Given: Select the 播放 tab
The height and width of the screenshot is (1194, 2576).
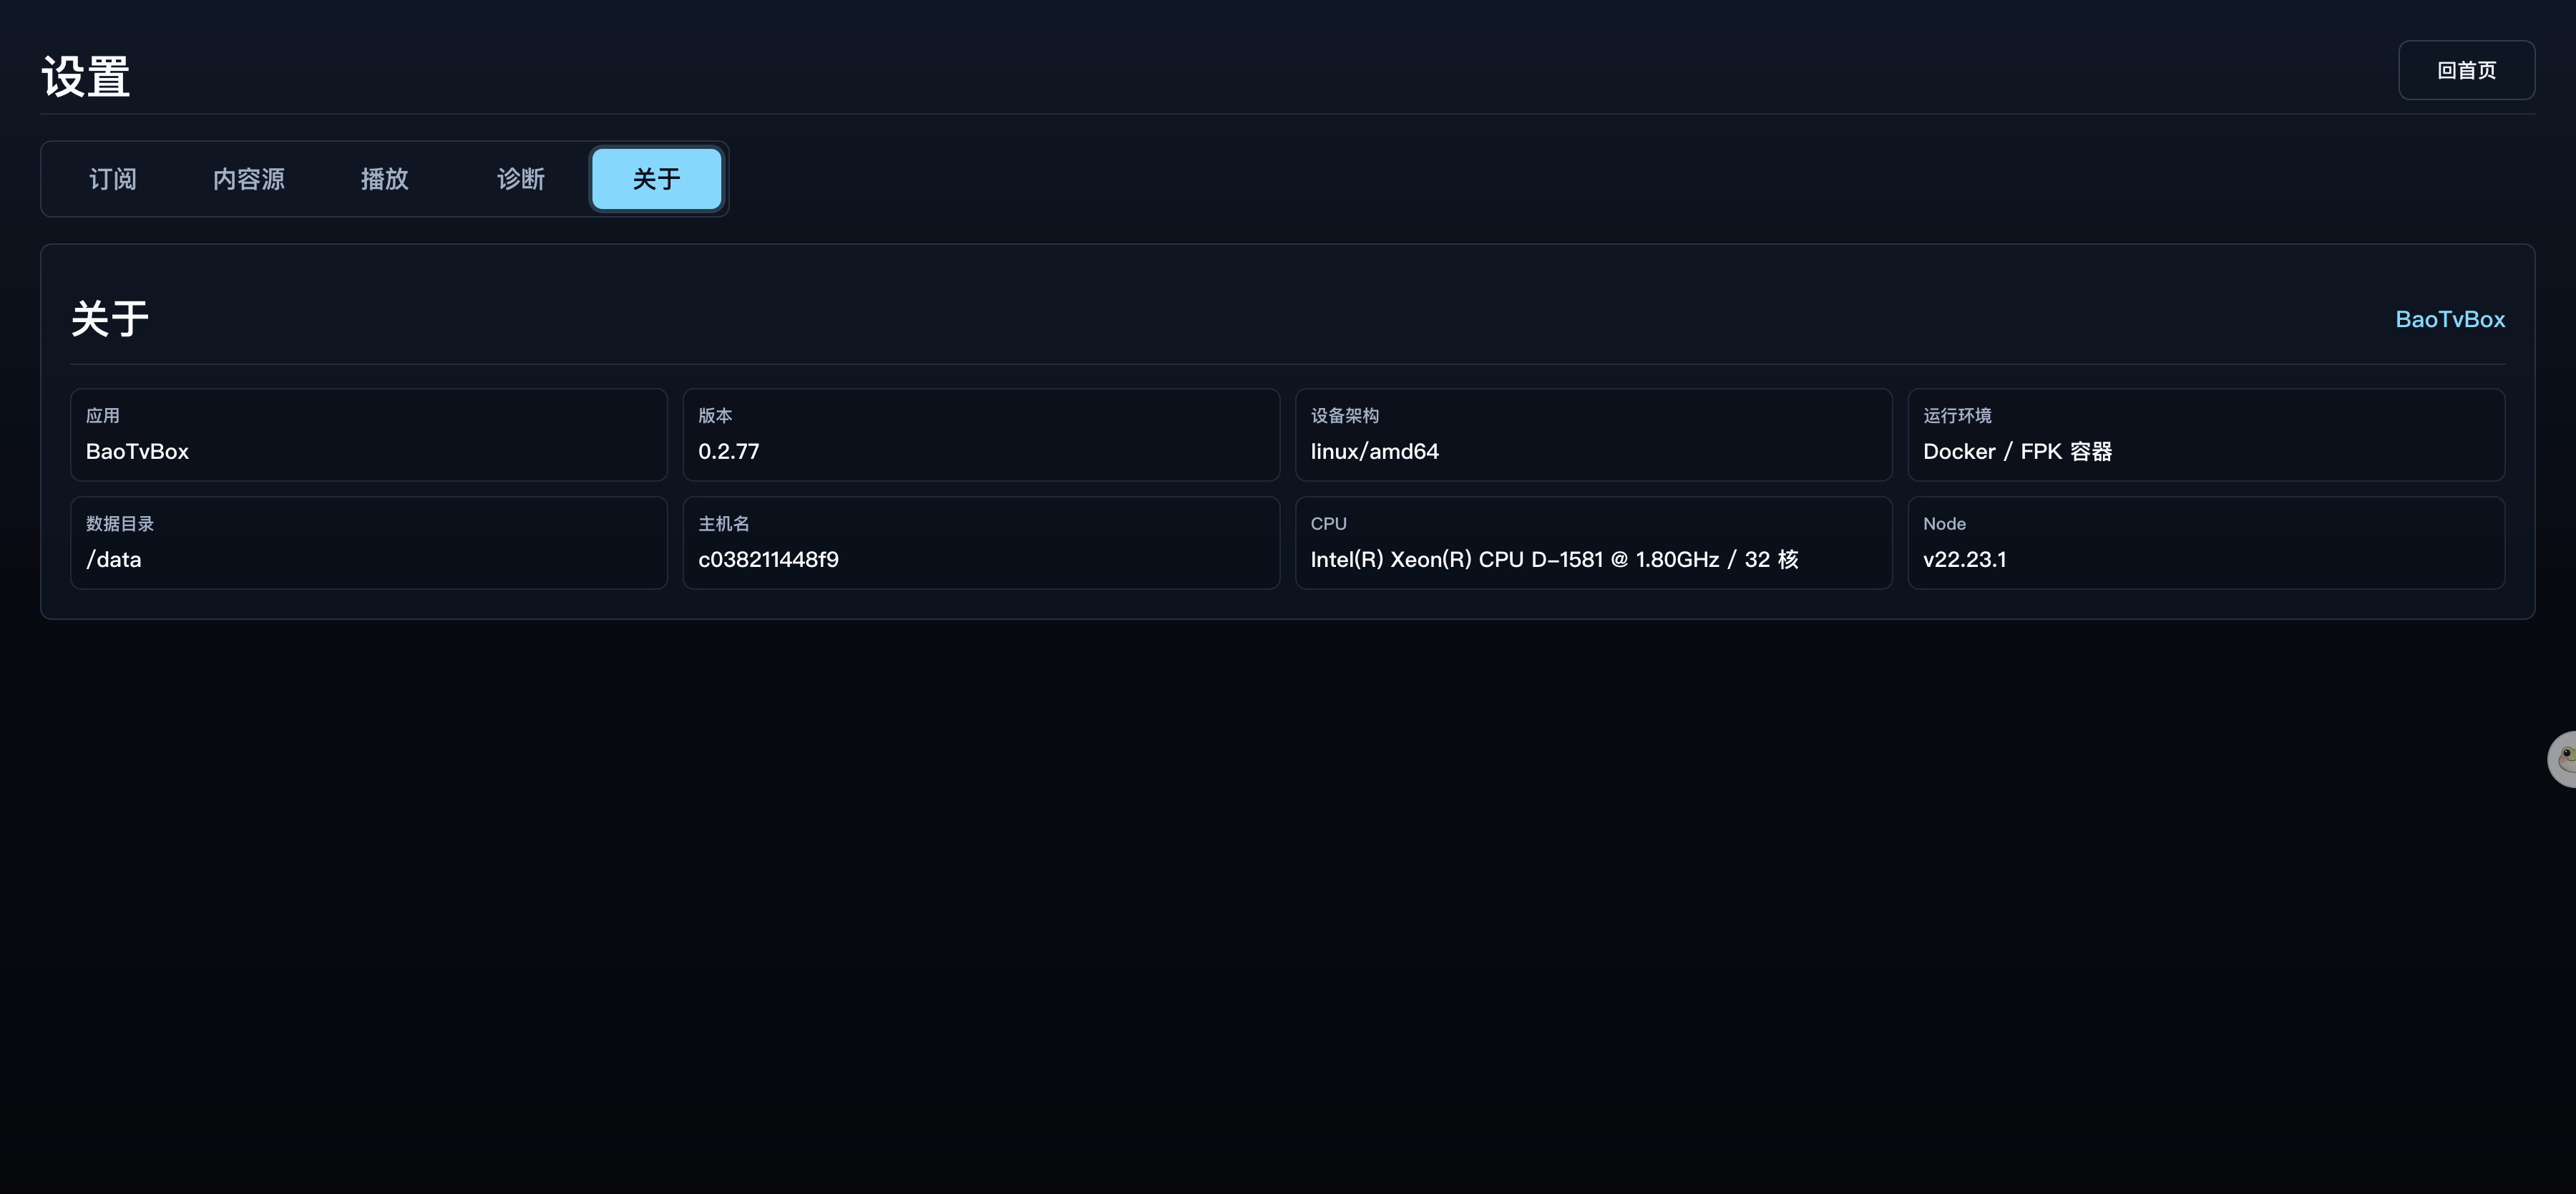Looking at the screenshot, I should 385,179.
